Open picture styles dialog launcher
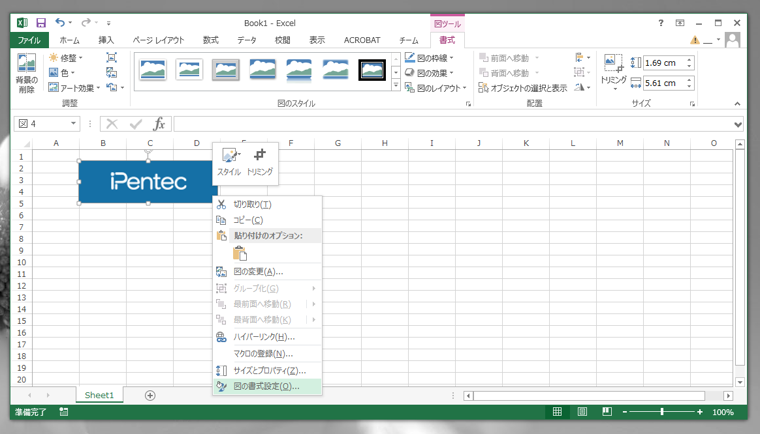 tap(468, 104)
